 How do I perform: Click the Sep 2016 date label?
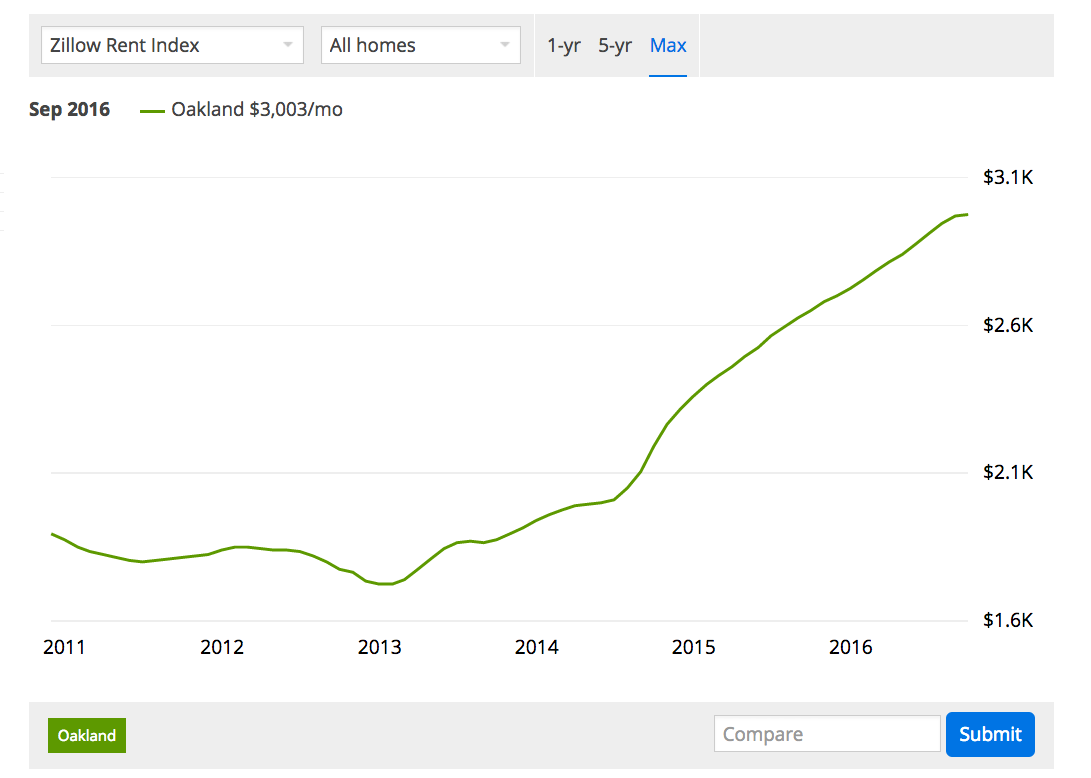tap(69, 109)
